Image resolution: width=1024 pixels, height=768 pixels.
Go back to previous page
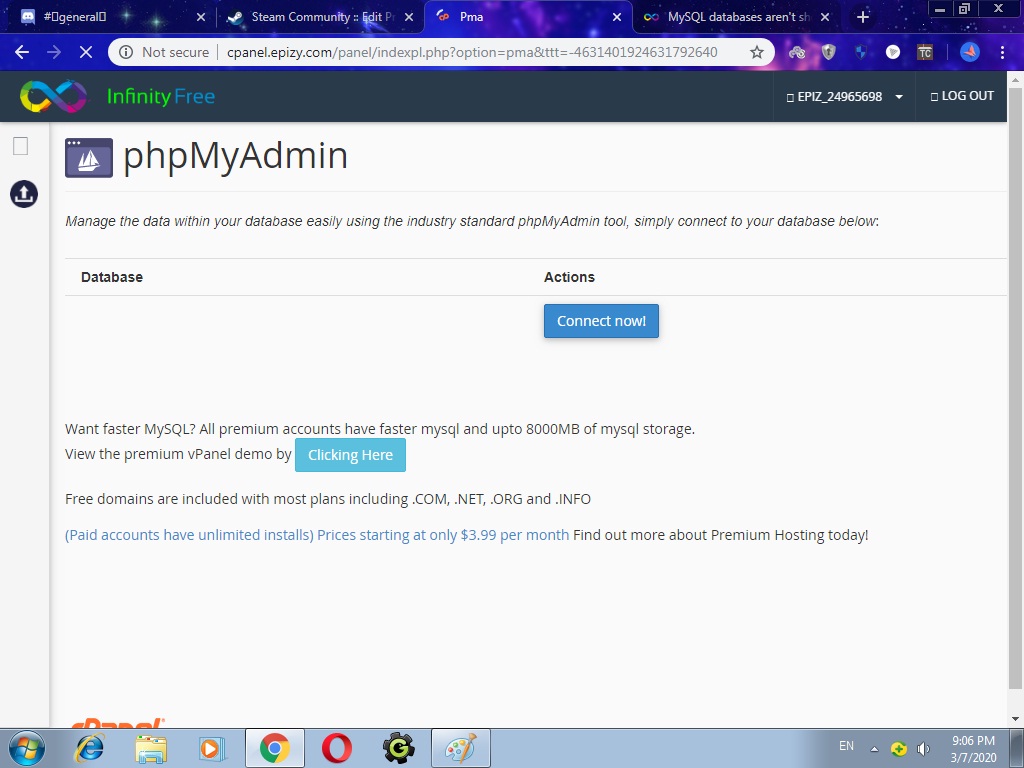pos(22,52)
